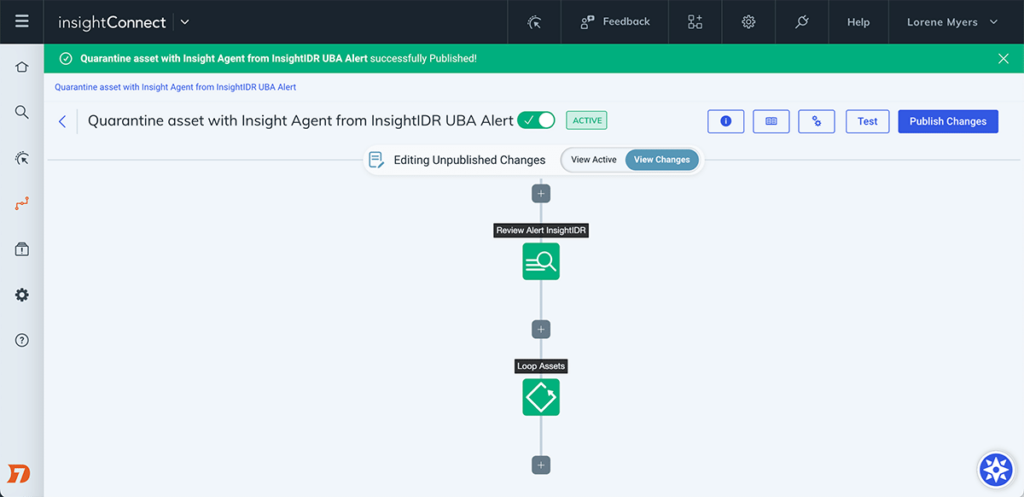Open the Workflows icon in sidebar
This screenshot has height=497, width=1024.
[x=22, y=203]
